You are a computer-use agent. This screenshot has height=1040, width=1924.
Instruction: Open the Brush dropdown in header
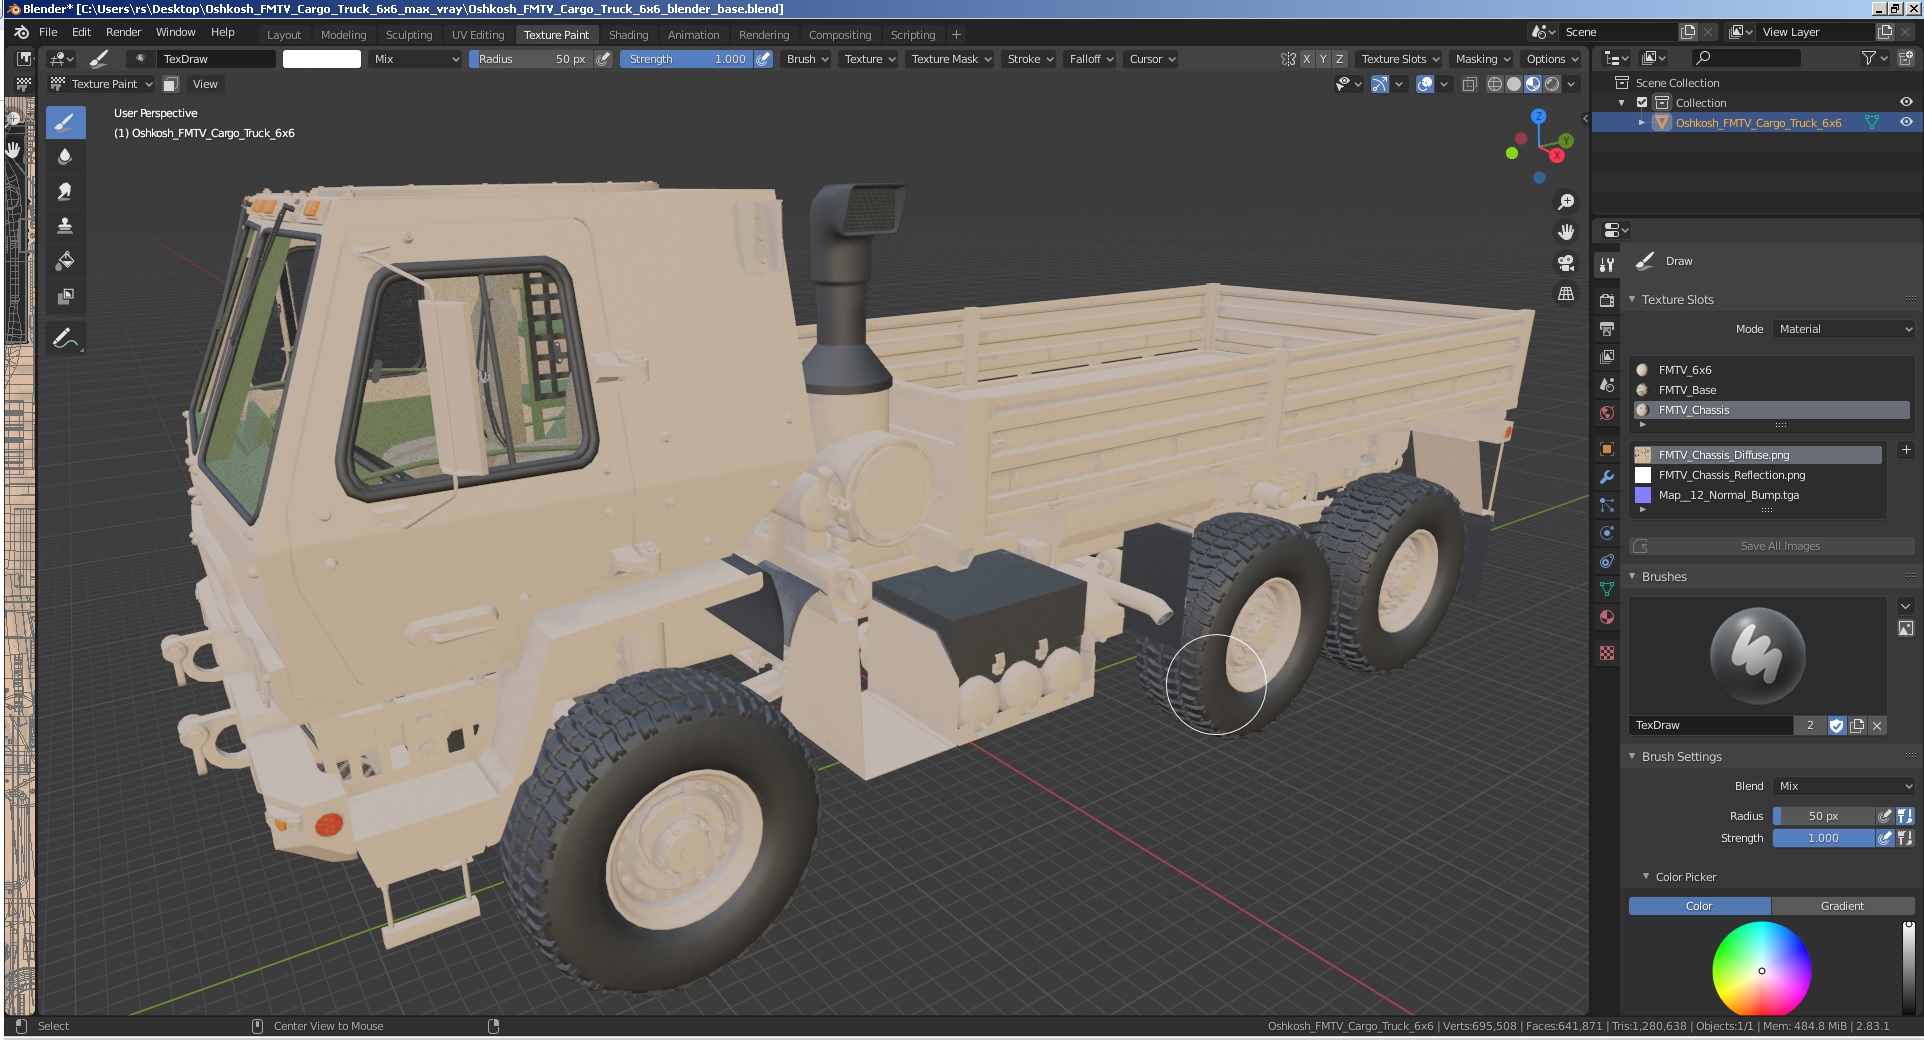pyautogui.click(x=807, y=59)
